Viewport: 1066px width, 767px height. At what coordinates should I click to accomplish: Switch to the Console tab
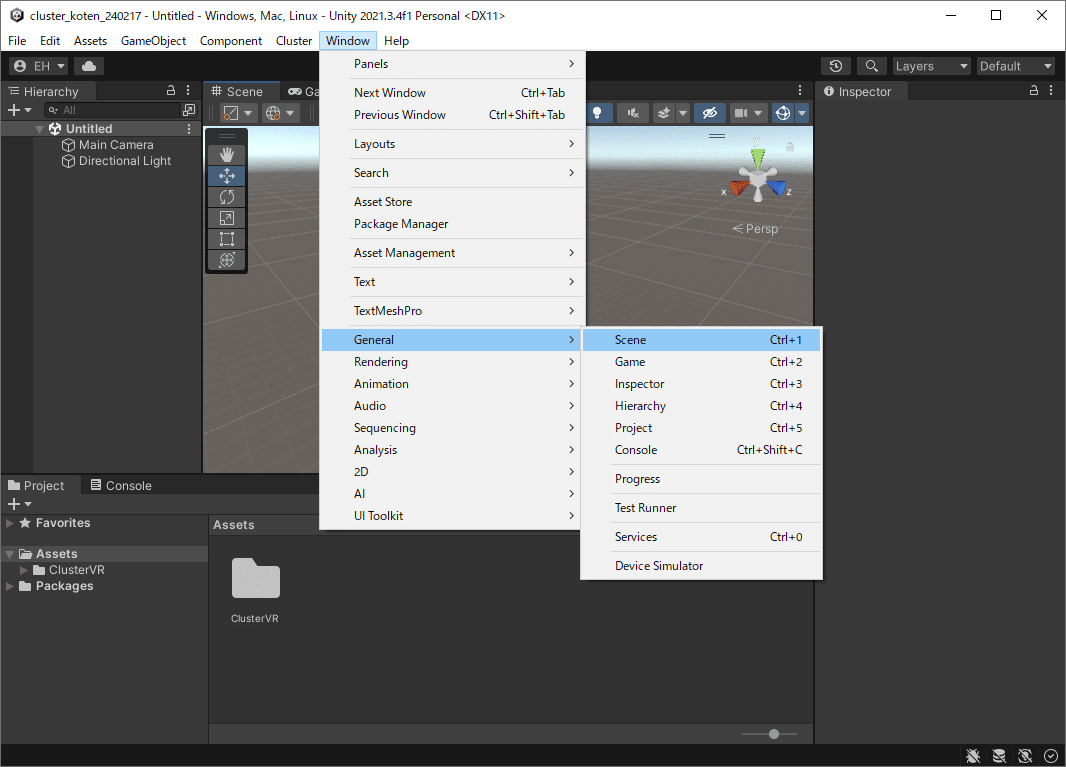coord(121,485)
